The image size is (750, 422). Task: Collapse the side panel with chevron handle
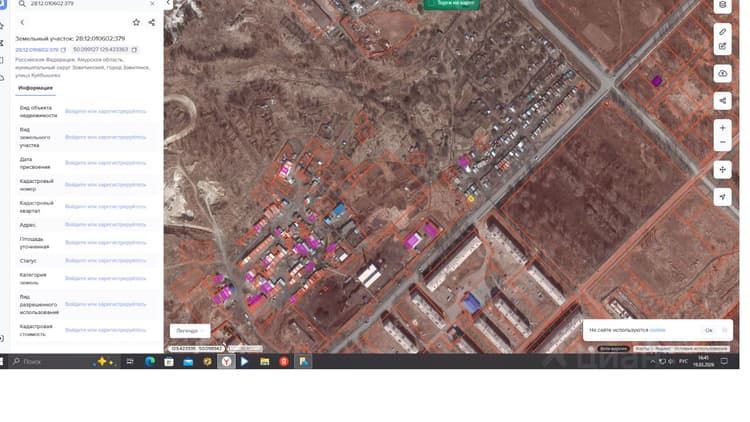pyautogui.click(x=168, y=4)
